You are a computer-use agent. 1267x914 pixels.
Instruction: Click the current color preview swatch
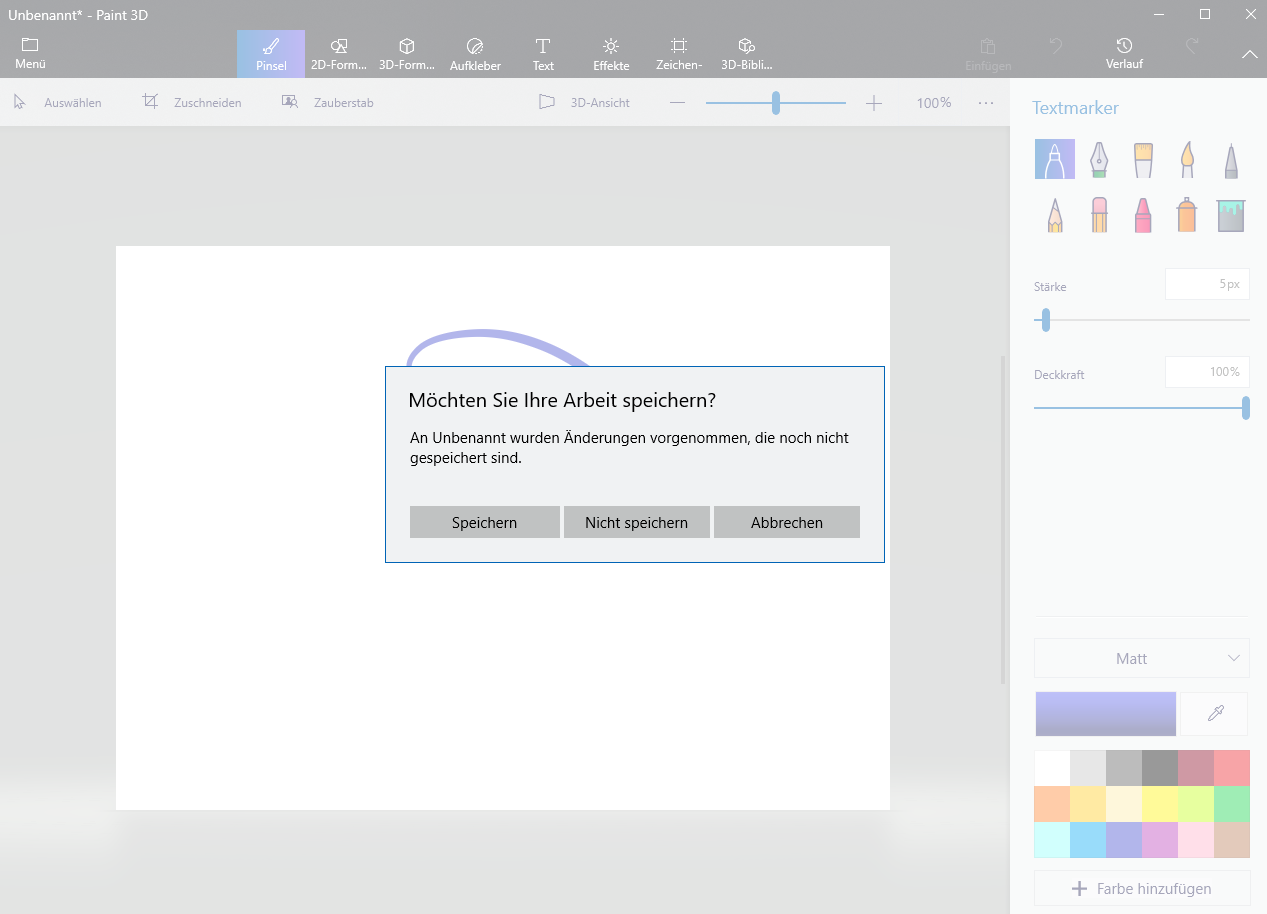click(1106, 714)
